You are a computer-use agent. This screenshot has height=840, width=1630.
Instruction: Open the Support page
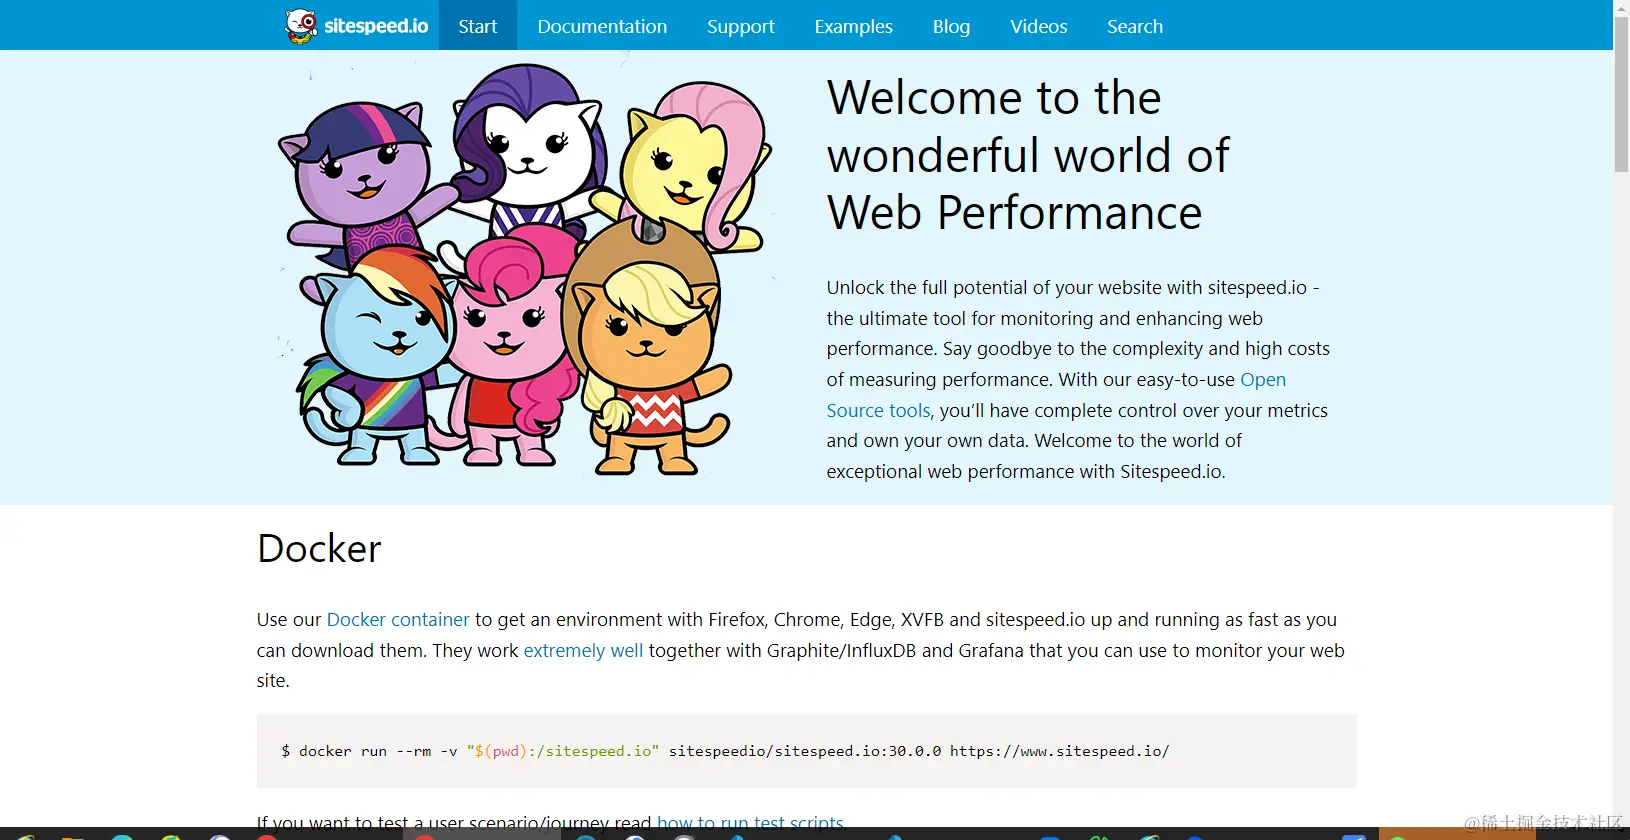(x=741, y=26)
